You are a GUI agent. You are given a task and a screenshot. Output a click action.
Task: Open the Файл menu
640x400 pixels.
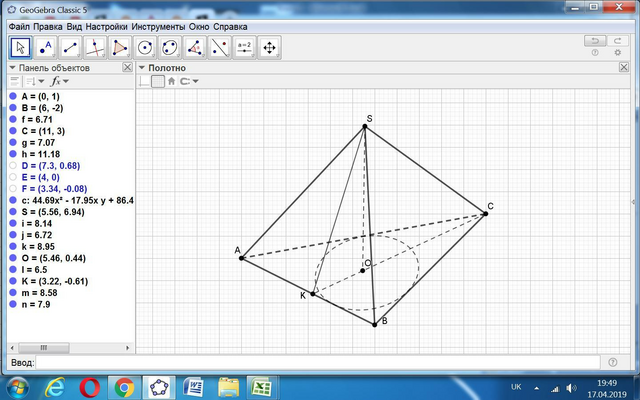click(19, 27)
